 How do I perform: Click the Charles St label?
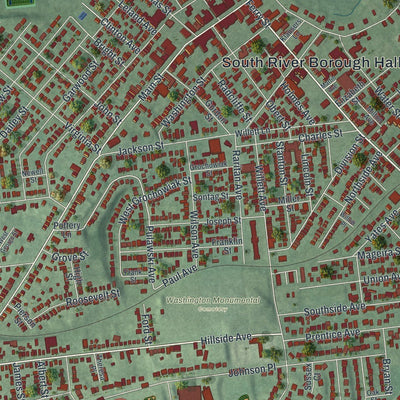pyautogui.click(x=321, y=136)
